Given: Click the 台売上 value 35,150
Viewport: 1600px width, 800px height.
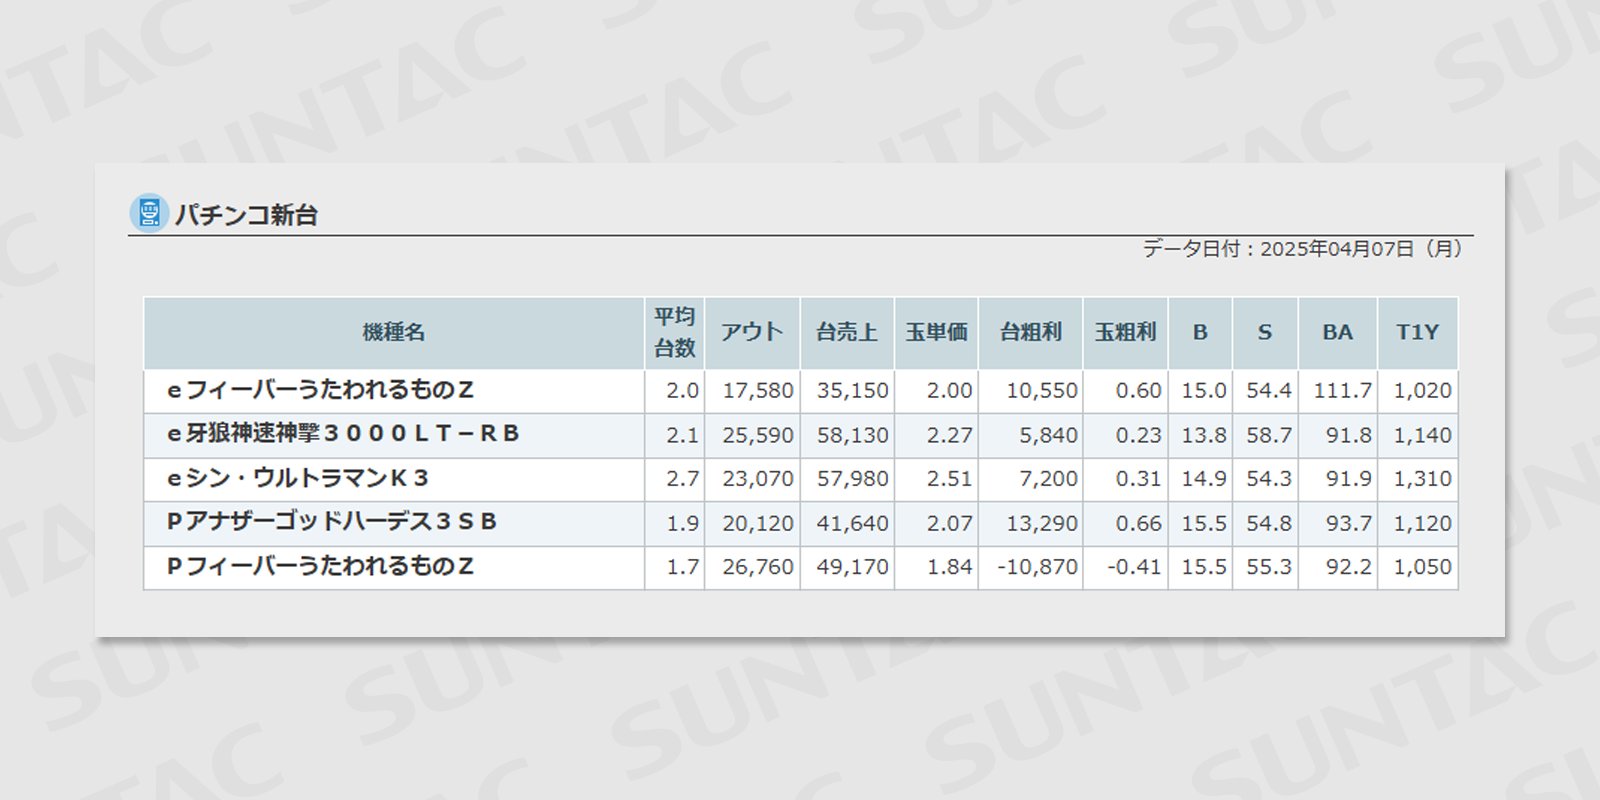Looking at the screenshot, I should pos(852,391).
